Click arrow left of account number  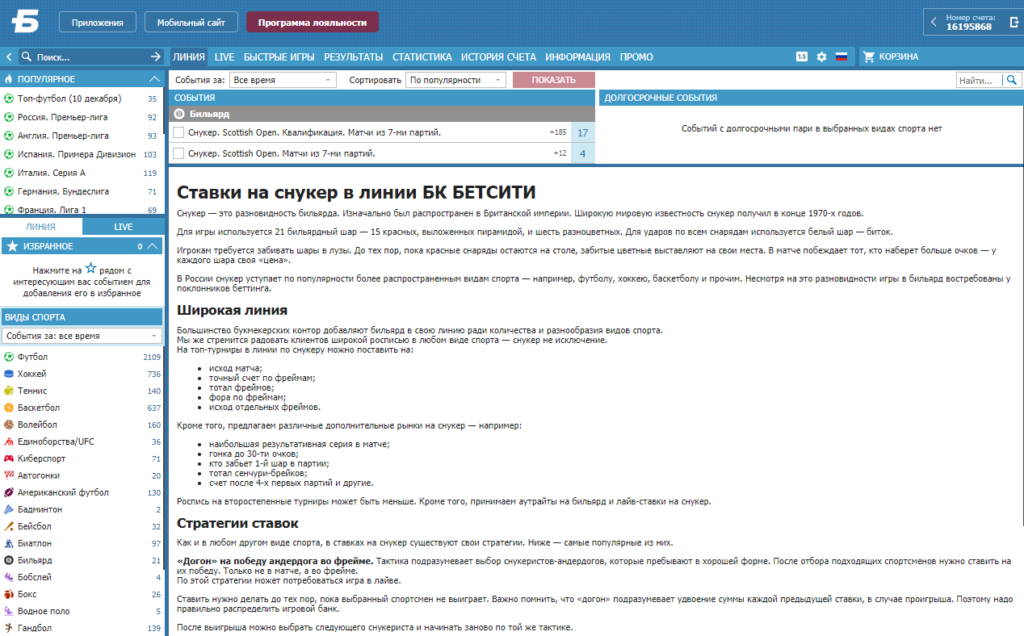coord(933,22)
